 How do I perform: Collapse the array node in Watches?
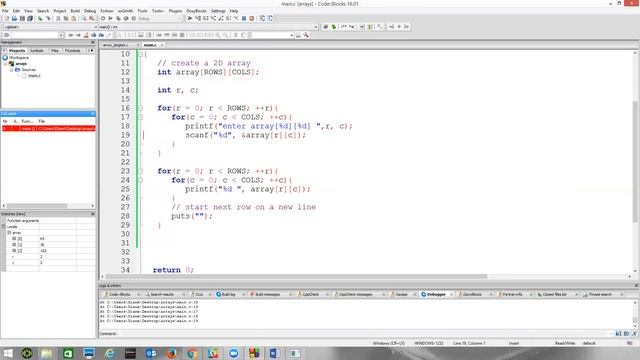(9, 233)
